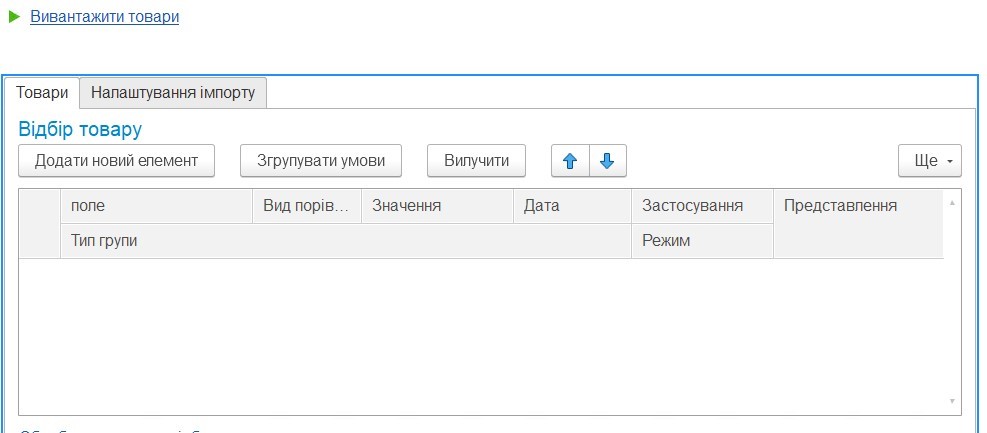This screenshot has height=433, width=987.
Task: Open the Налаштування імпорту tab
Action: coord(173,93)
